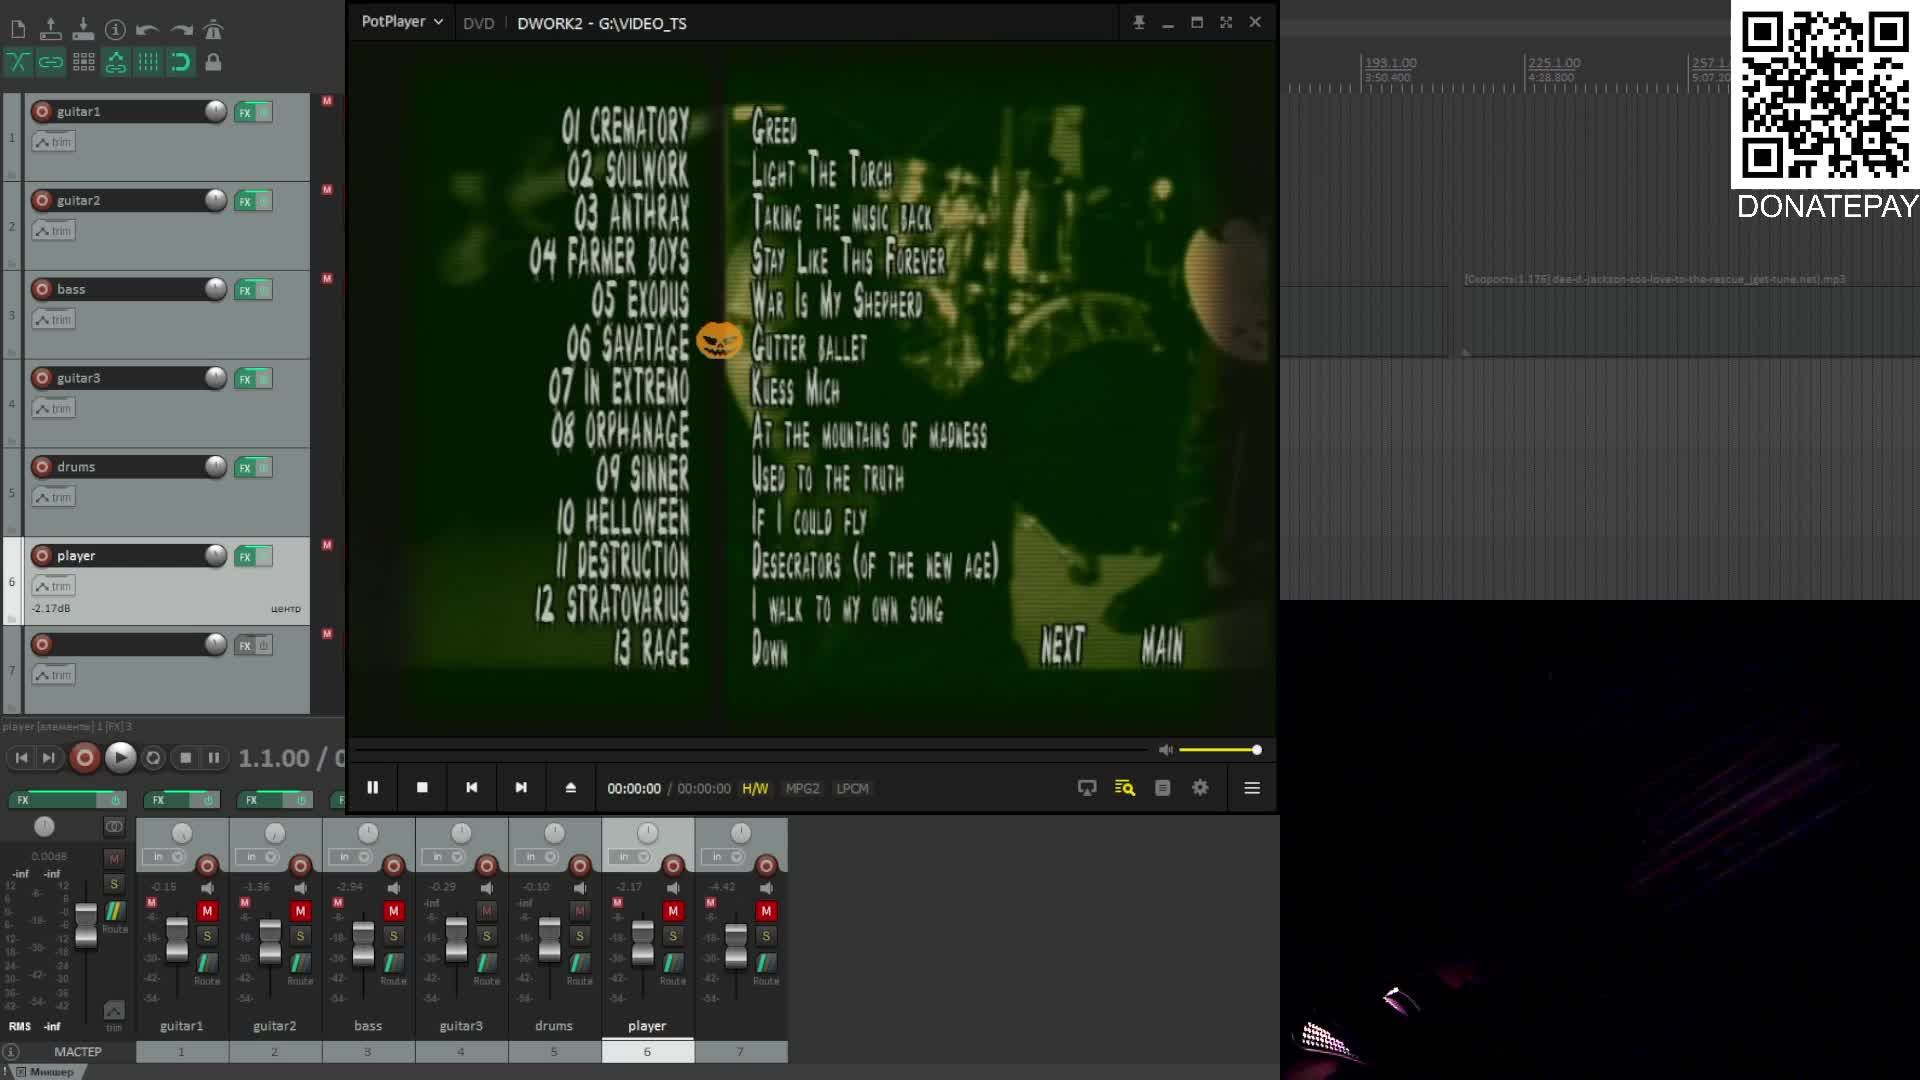Image resolution: width=1920 pixels, height=1080 pixels.
Task: Click the PotPlayer seek bar
Action: [x=752, y=750]
